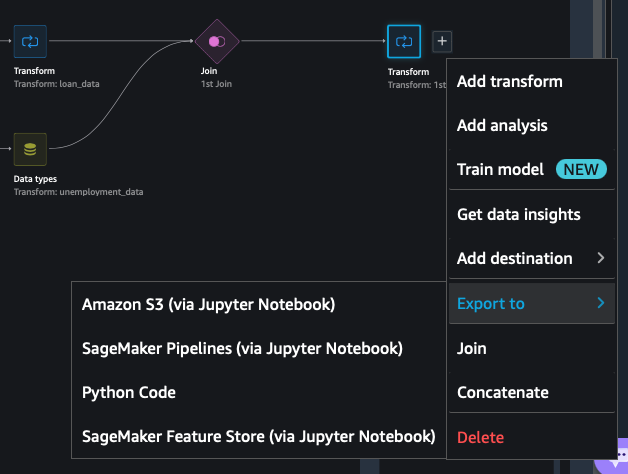Select Add analysis menu option
This screenshot has width=628, height=474.
pyautogui.click(x=502, y=126)
